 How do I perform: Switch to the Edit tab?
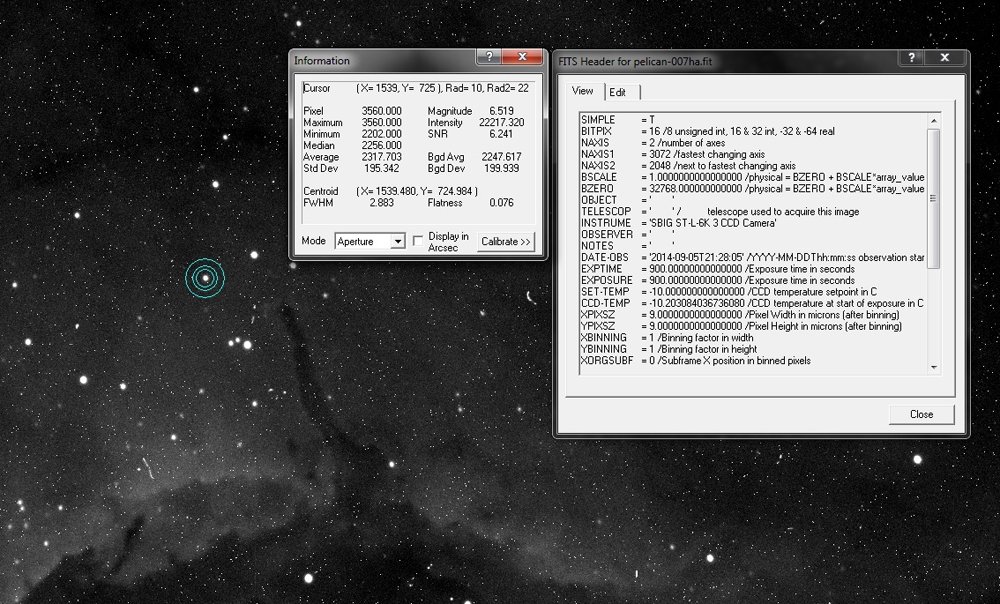coord(617,92)
